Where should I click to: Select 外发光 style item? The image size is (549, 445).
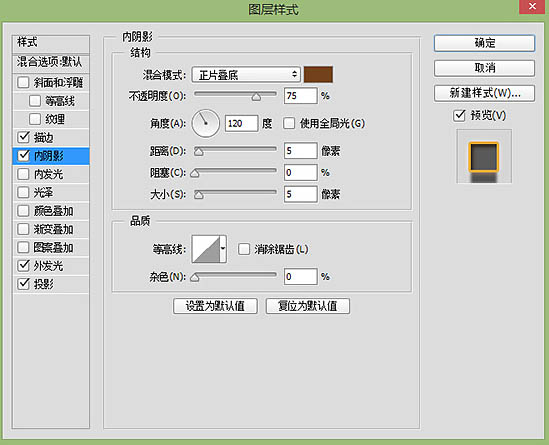[x=51, y=266]
